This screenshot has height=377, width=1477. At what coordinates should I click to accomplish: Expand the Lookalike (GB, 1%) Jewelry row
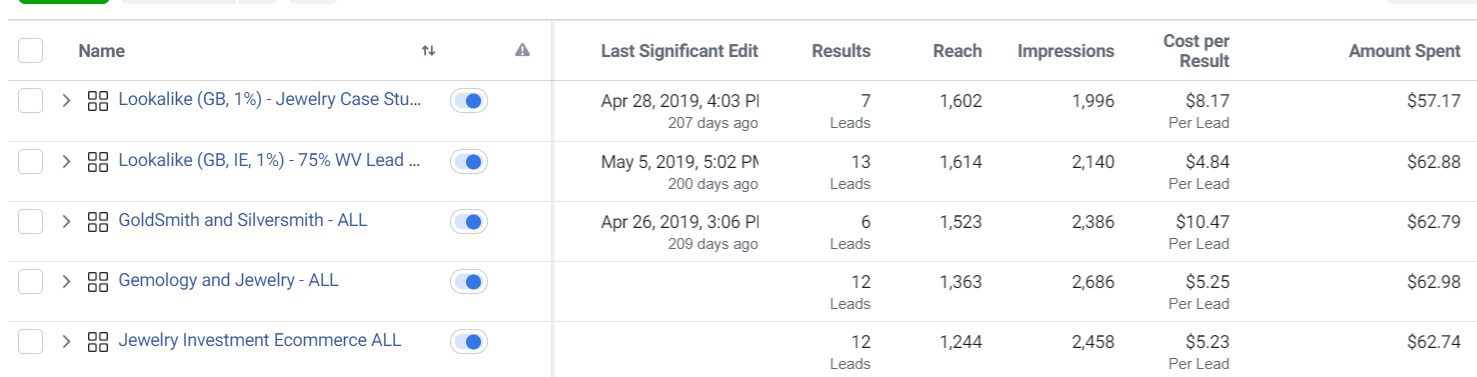[66, 101]
